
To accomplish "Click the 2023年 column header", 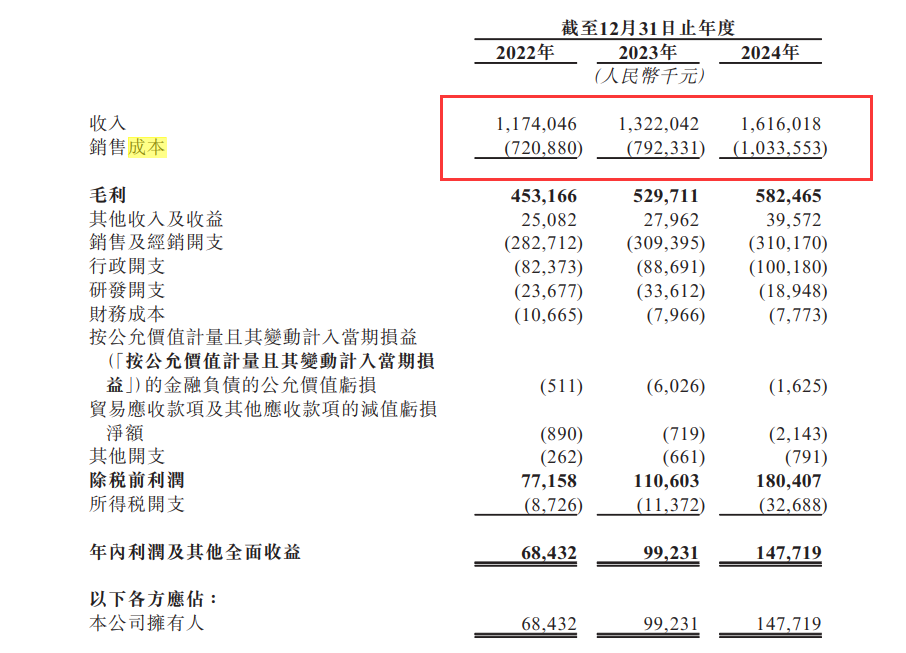I will click(648, 53).
